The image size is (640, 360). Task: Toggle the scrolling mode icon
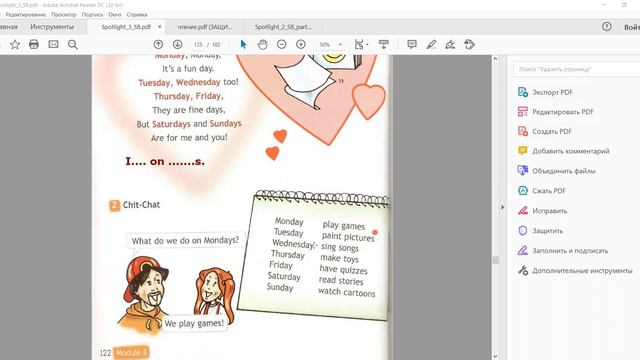tap(384, 44)
